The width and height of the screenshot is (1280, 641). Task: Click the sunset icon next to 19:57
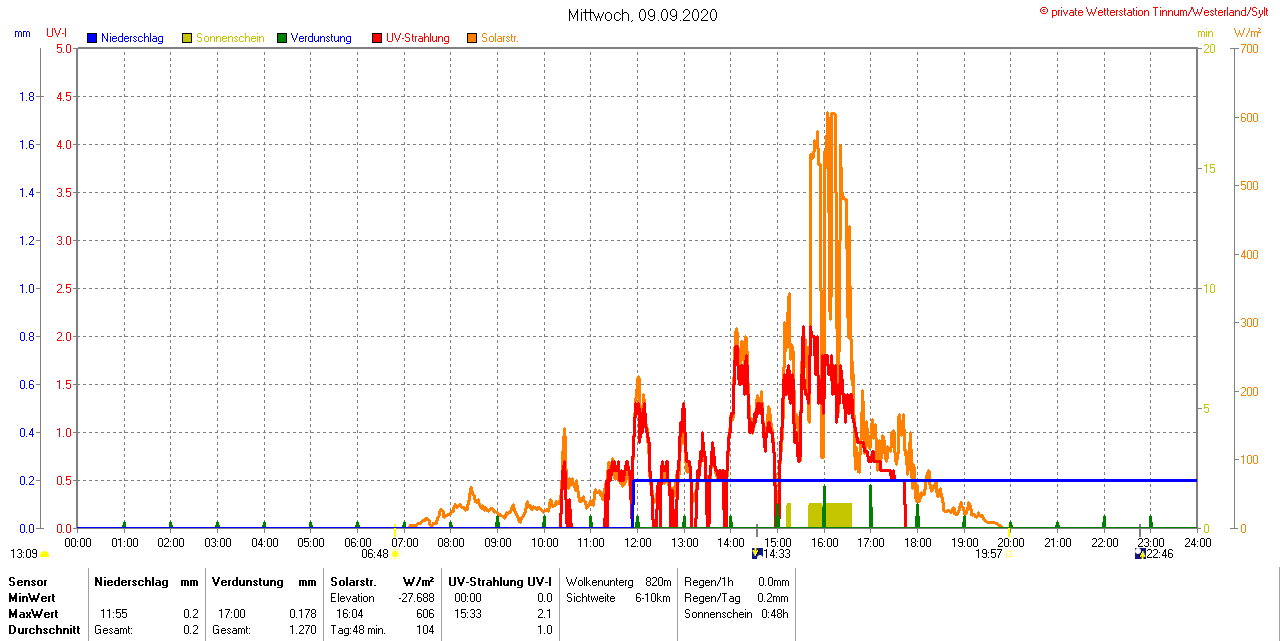coord(1008,554)
